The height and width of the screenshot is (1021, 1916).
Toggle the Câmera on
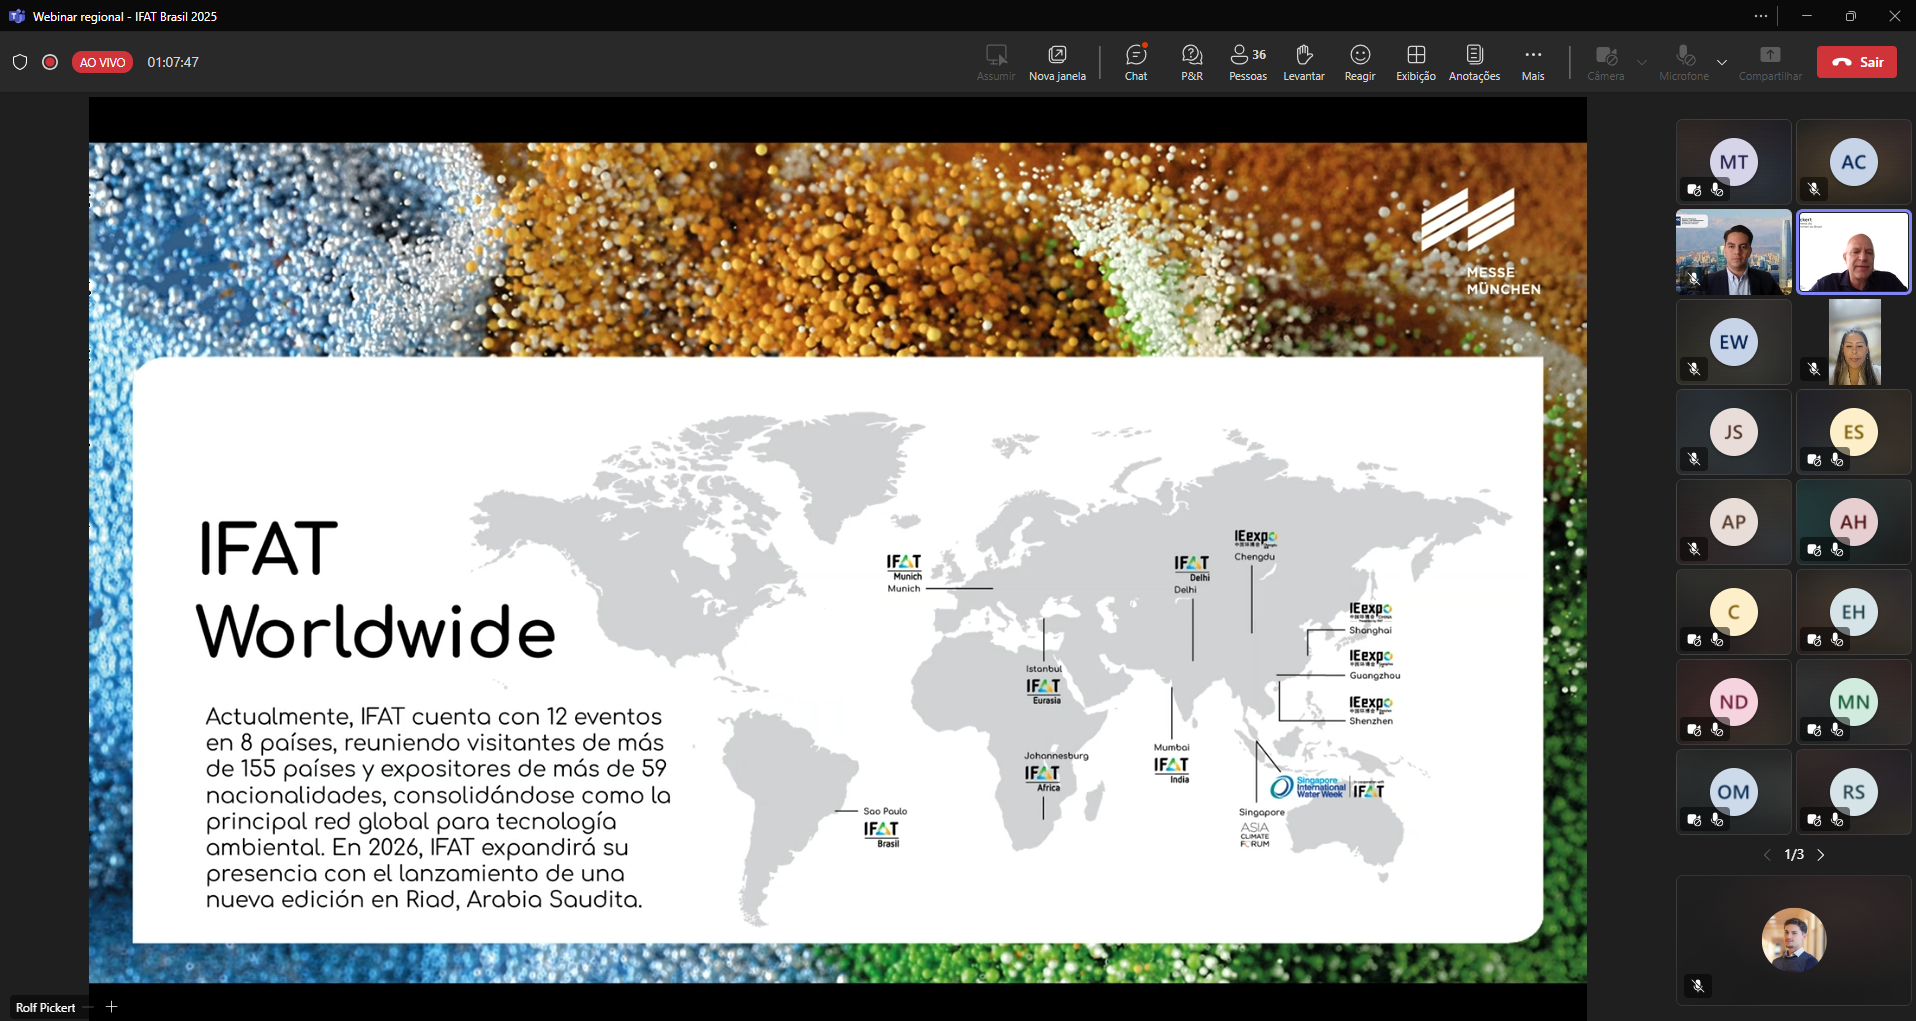click(x=1606, y=62)
